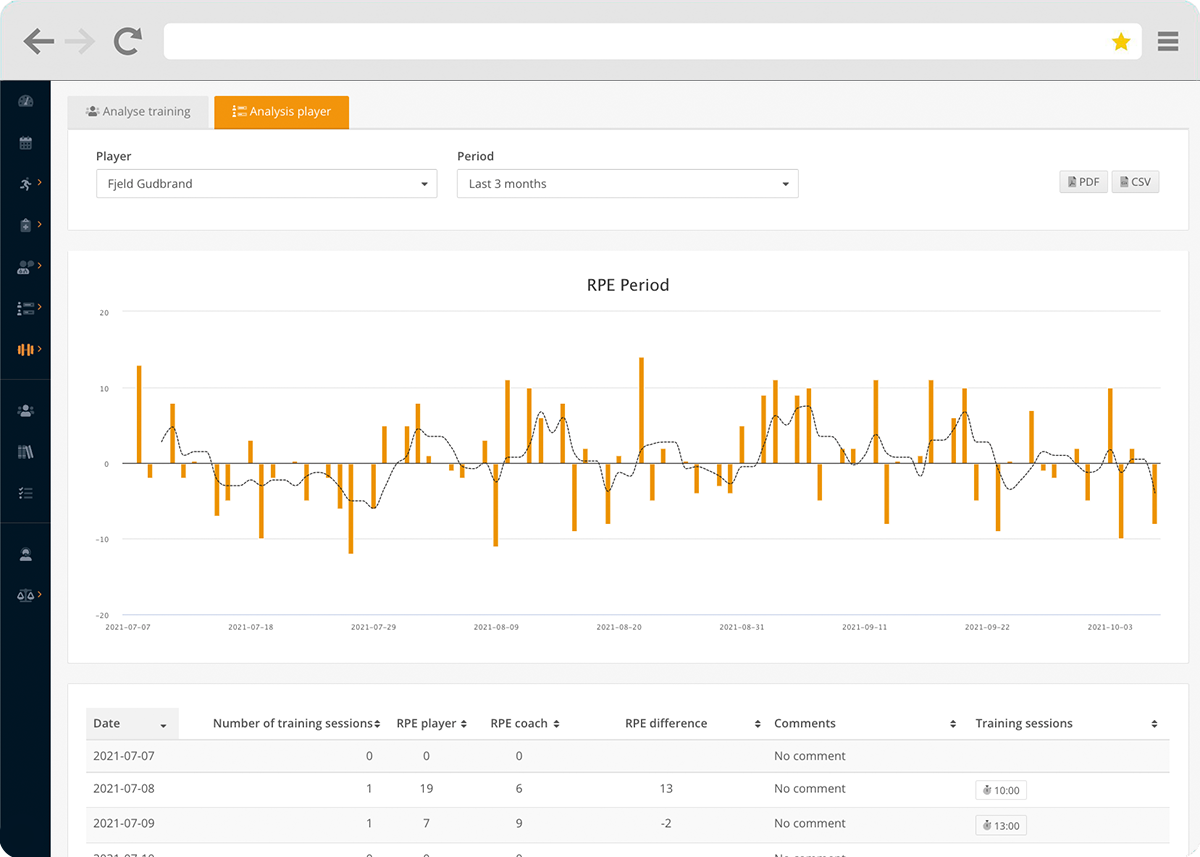Expand the people chat submenu chevron
1200x857 pixels.
[40, 266]
